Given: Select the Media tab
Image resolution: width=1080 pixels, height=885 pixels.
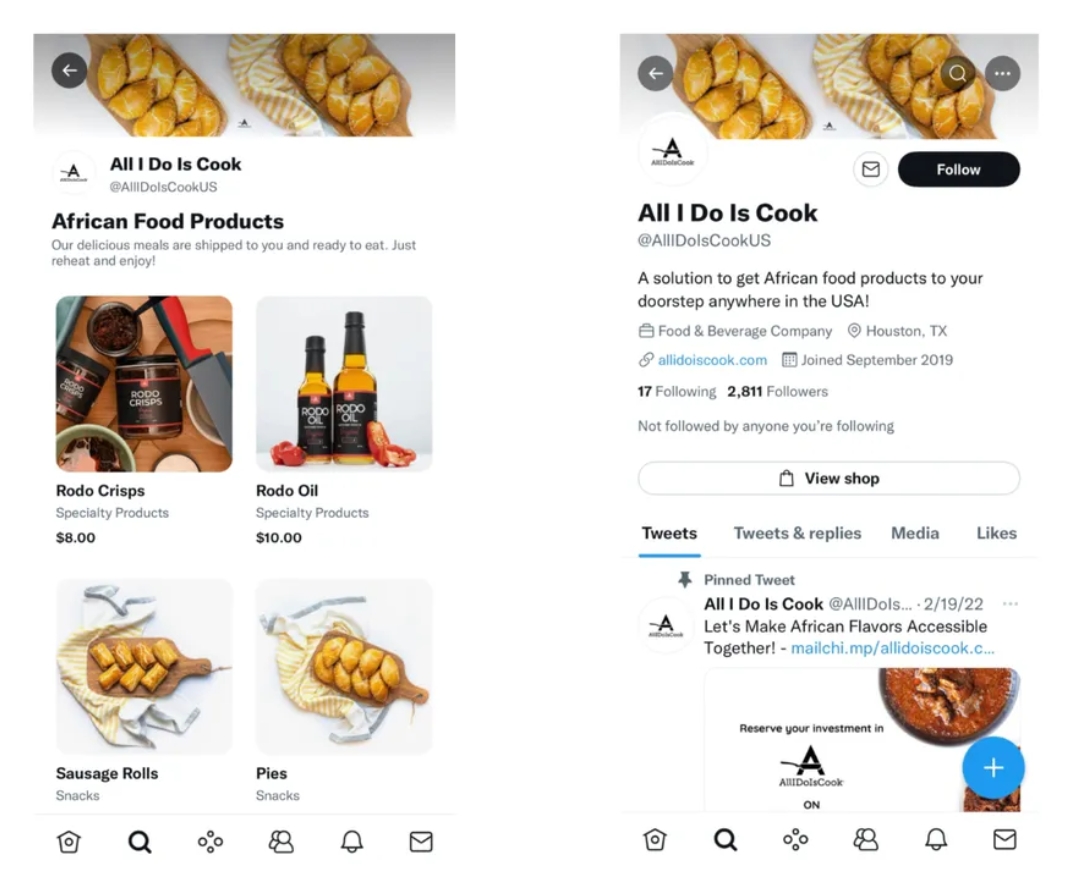Looking at the screenshot, I should tap(915, 533).
